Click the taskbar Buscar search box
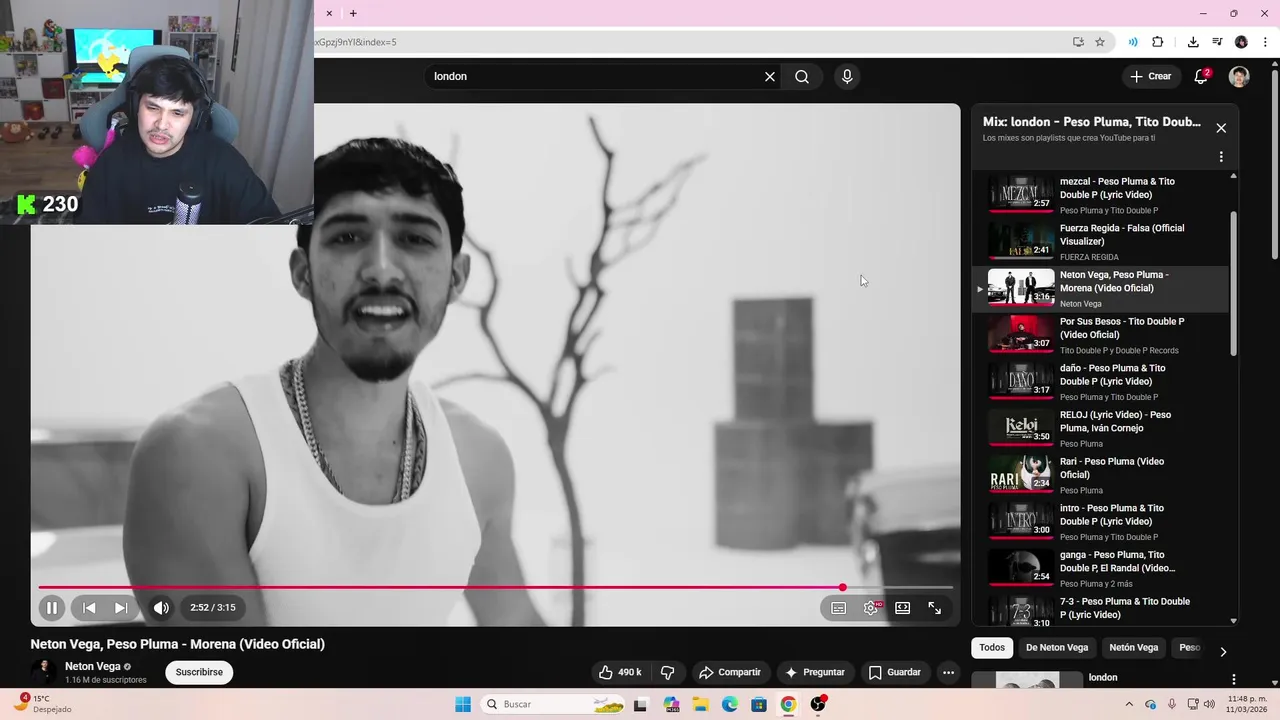 tap(553, 704)
